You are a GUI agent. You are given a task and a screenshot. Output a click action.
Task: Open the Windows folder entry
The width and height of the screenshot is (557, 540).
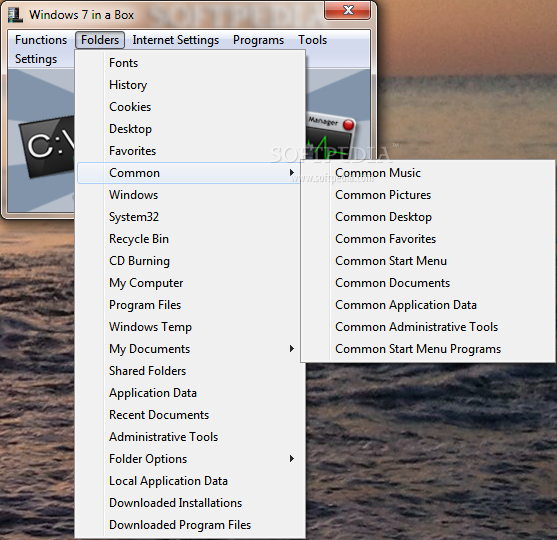point(190,195)
